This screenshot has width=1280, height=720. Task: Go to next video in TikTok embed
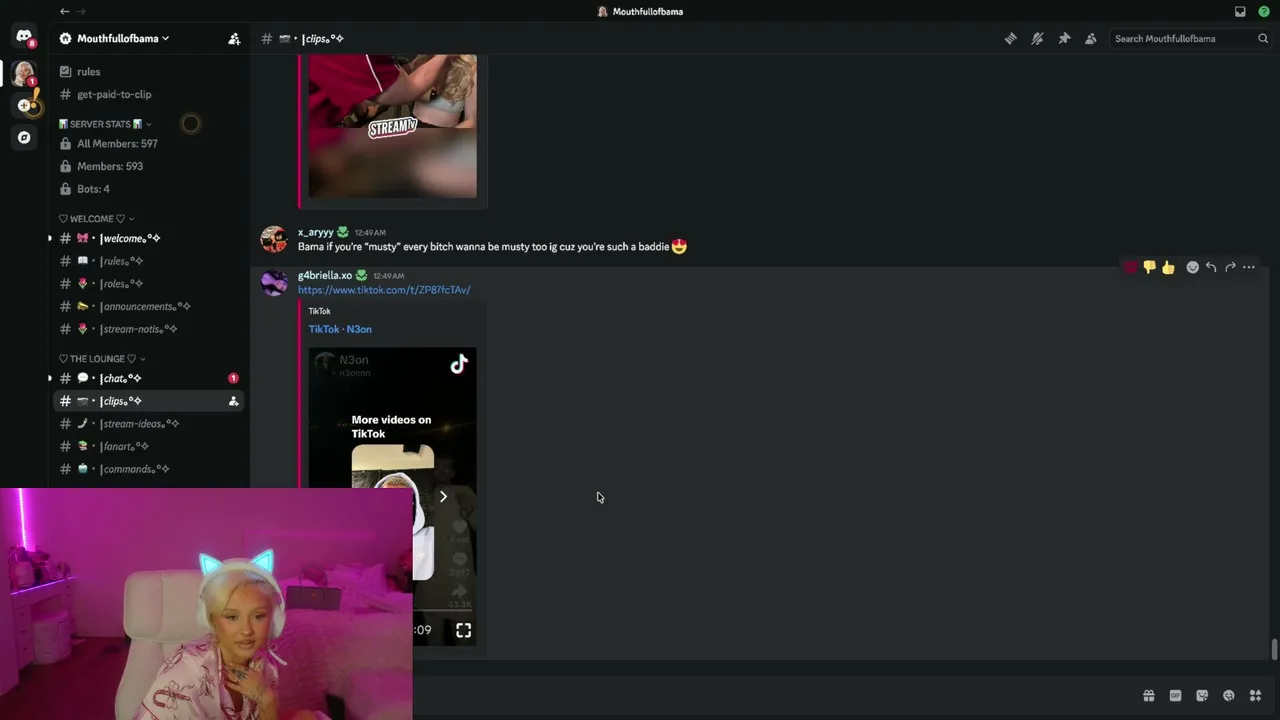tap(443, 497)
